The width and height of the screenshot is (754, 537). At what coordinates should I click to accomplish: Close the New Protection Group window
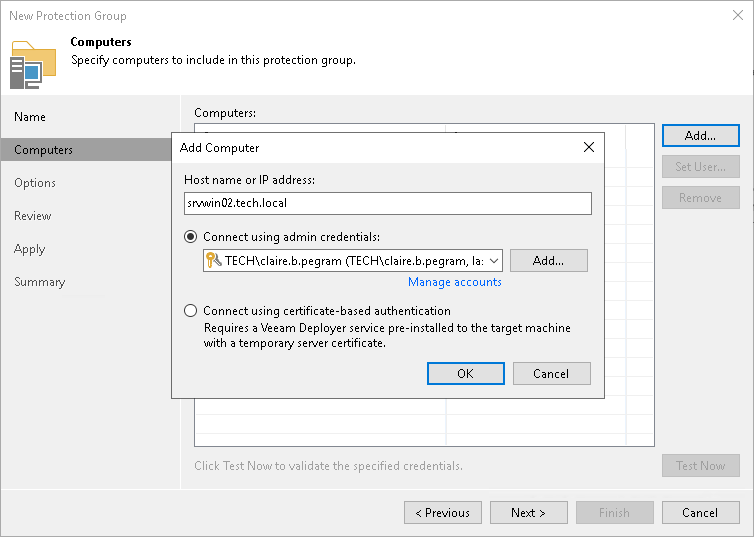[x=738, y=15]
